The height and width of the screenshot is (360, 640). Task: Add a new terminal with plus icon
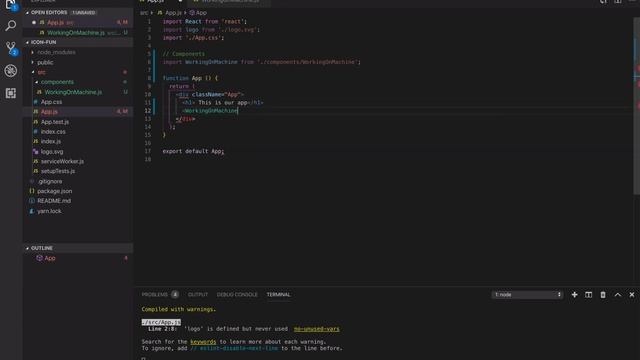[574, 295]
